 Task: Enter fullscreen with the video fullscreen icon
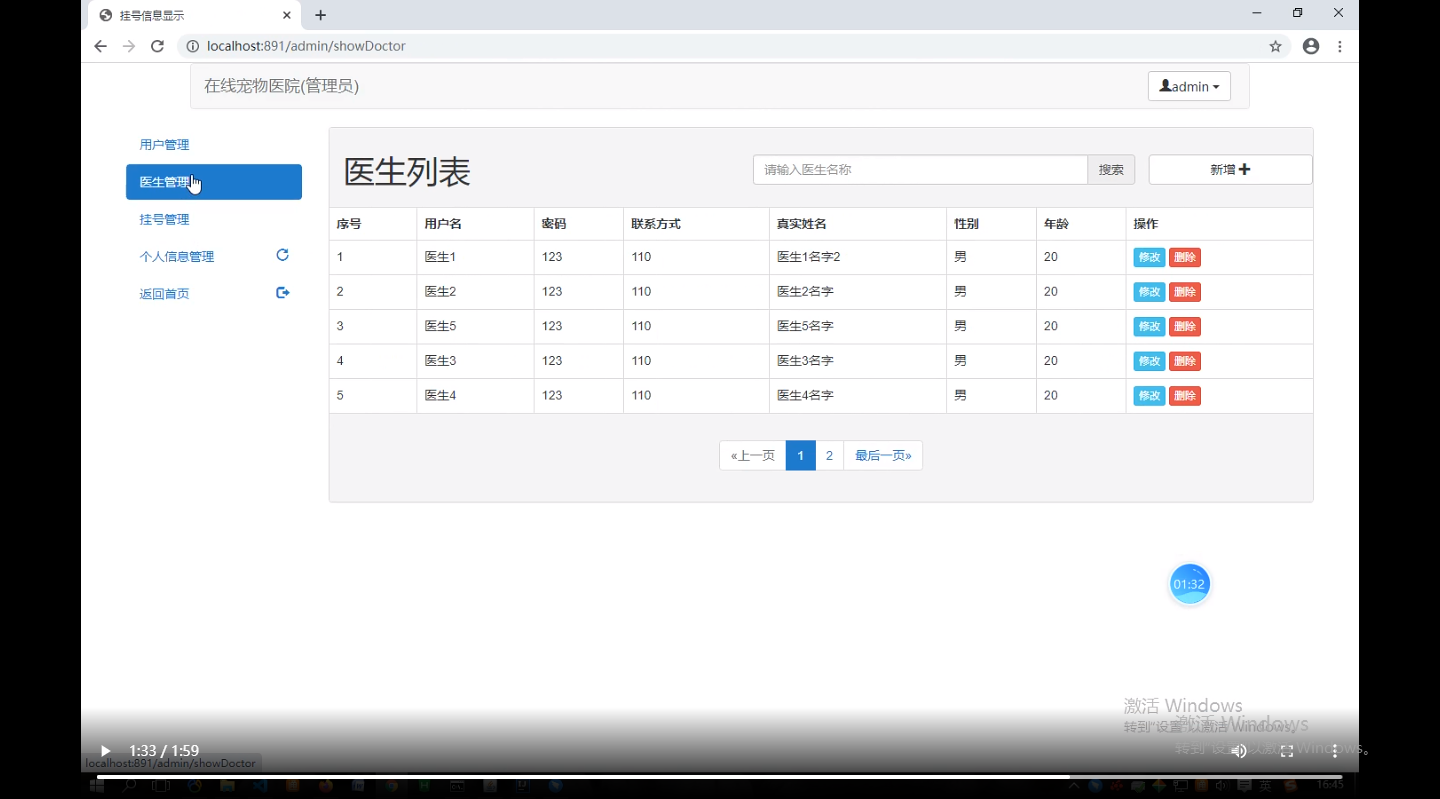[1287, 751]
